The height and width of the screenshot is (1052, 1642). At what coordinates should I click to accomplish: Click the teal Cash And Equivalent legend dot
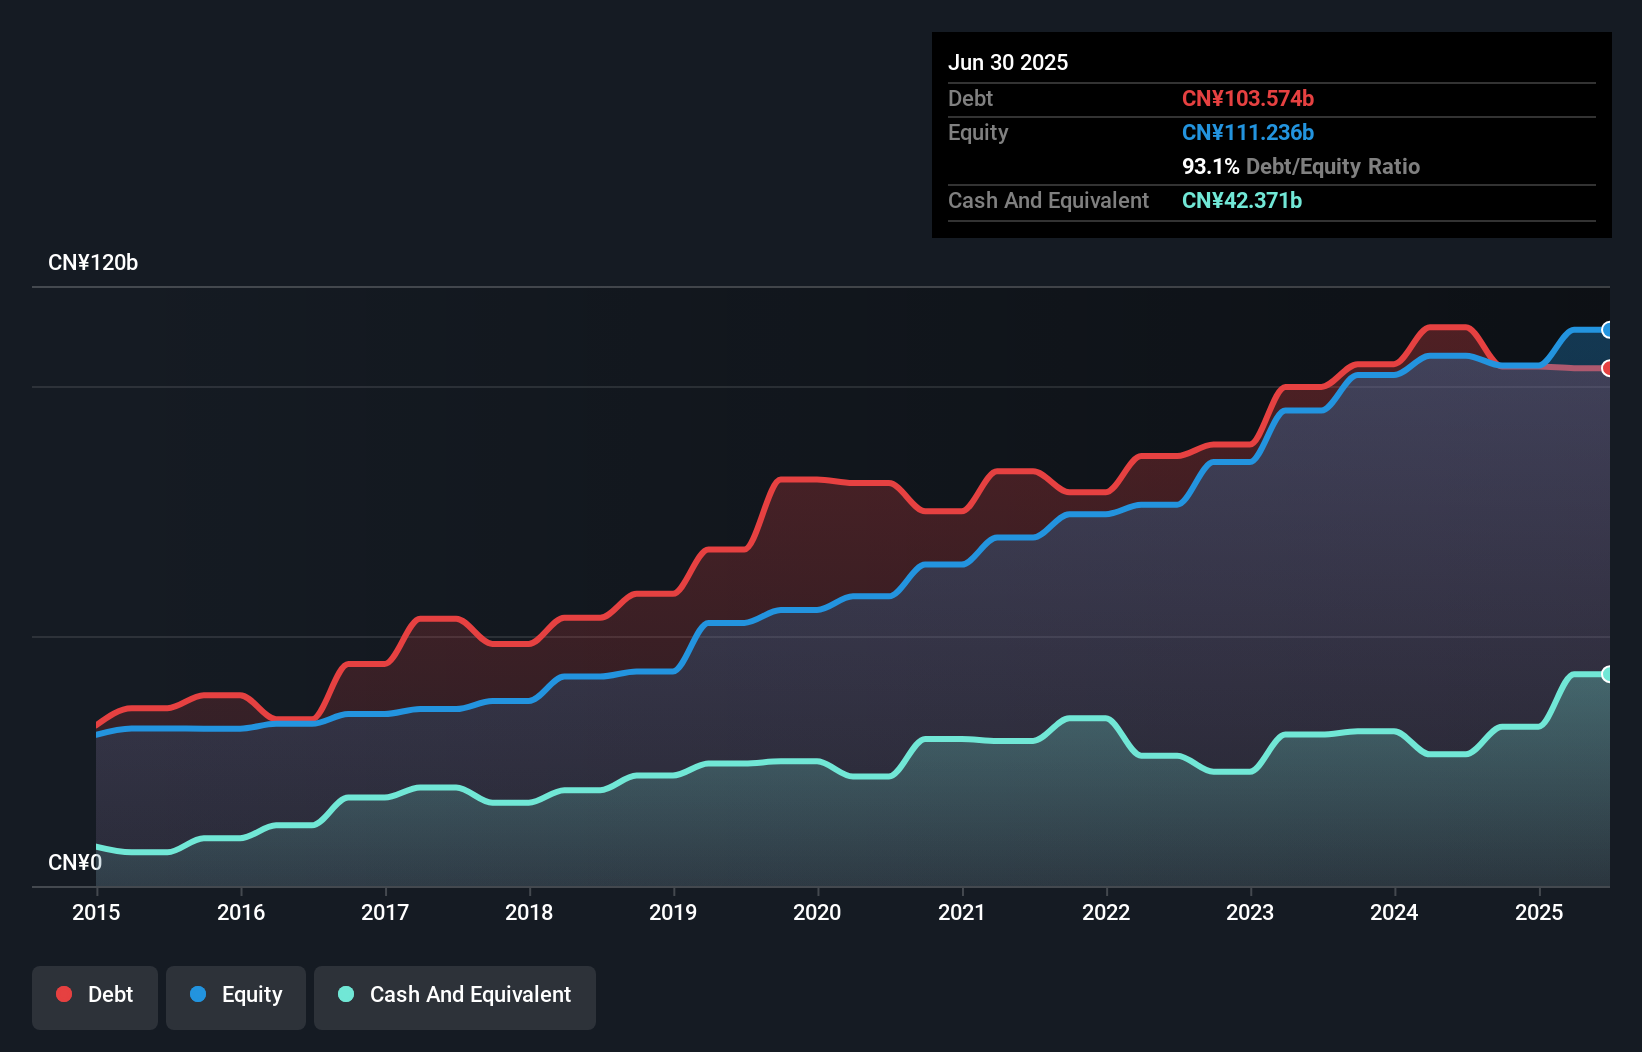point(345,994)
